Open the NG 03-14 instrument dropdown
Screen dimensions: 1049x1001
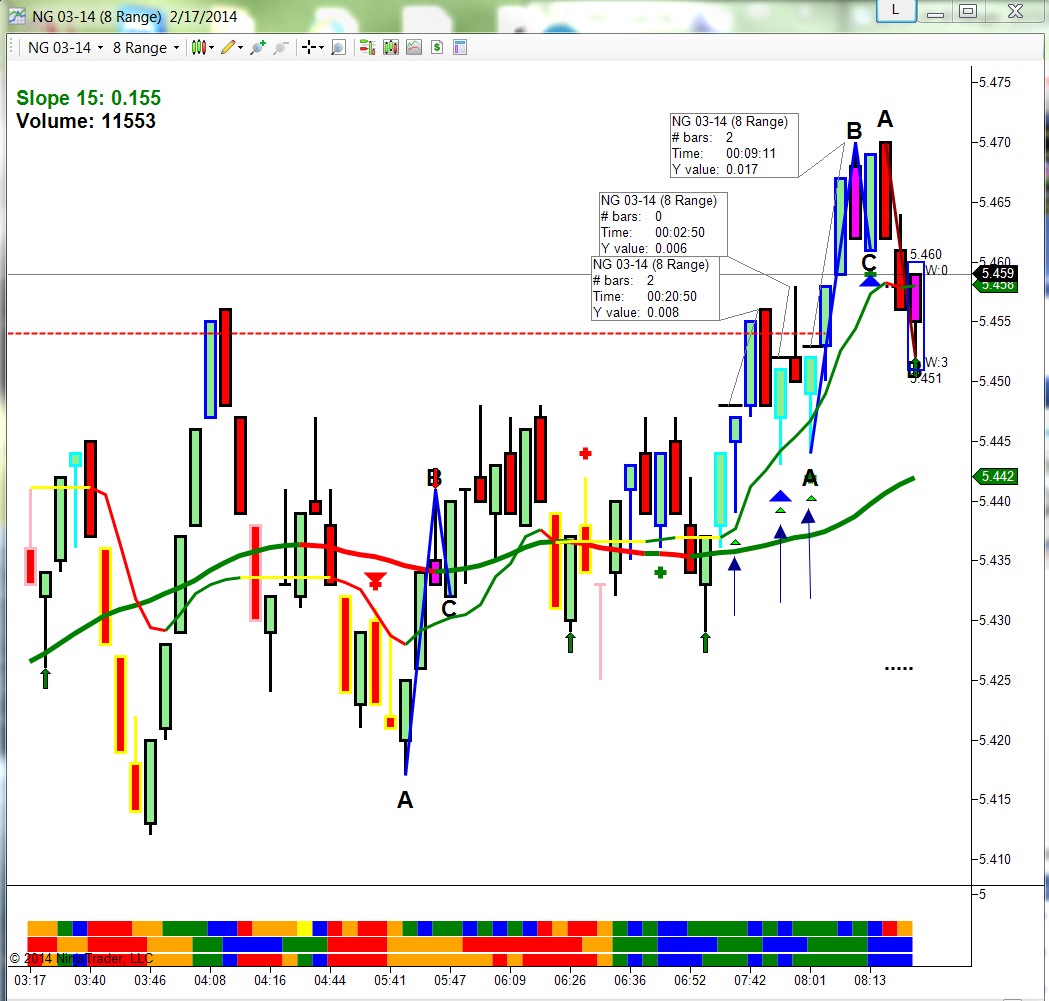point(65,48)
